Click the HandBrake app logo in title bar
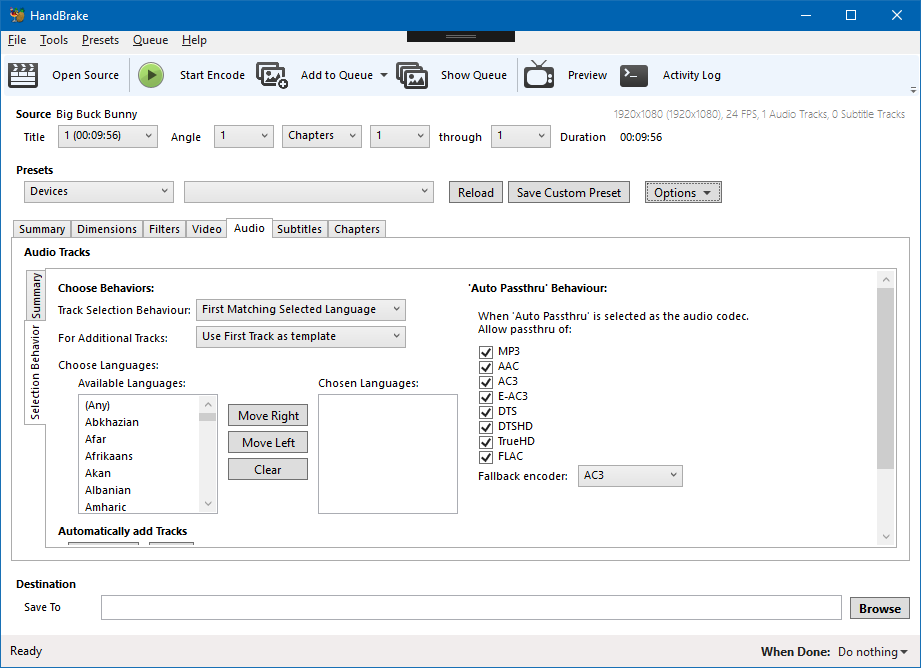Viewport: 921px width, 668px height. tap(17, 15)
